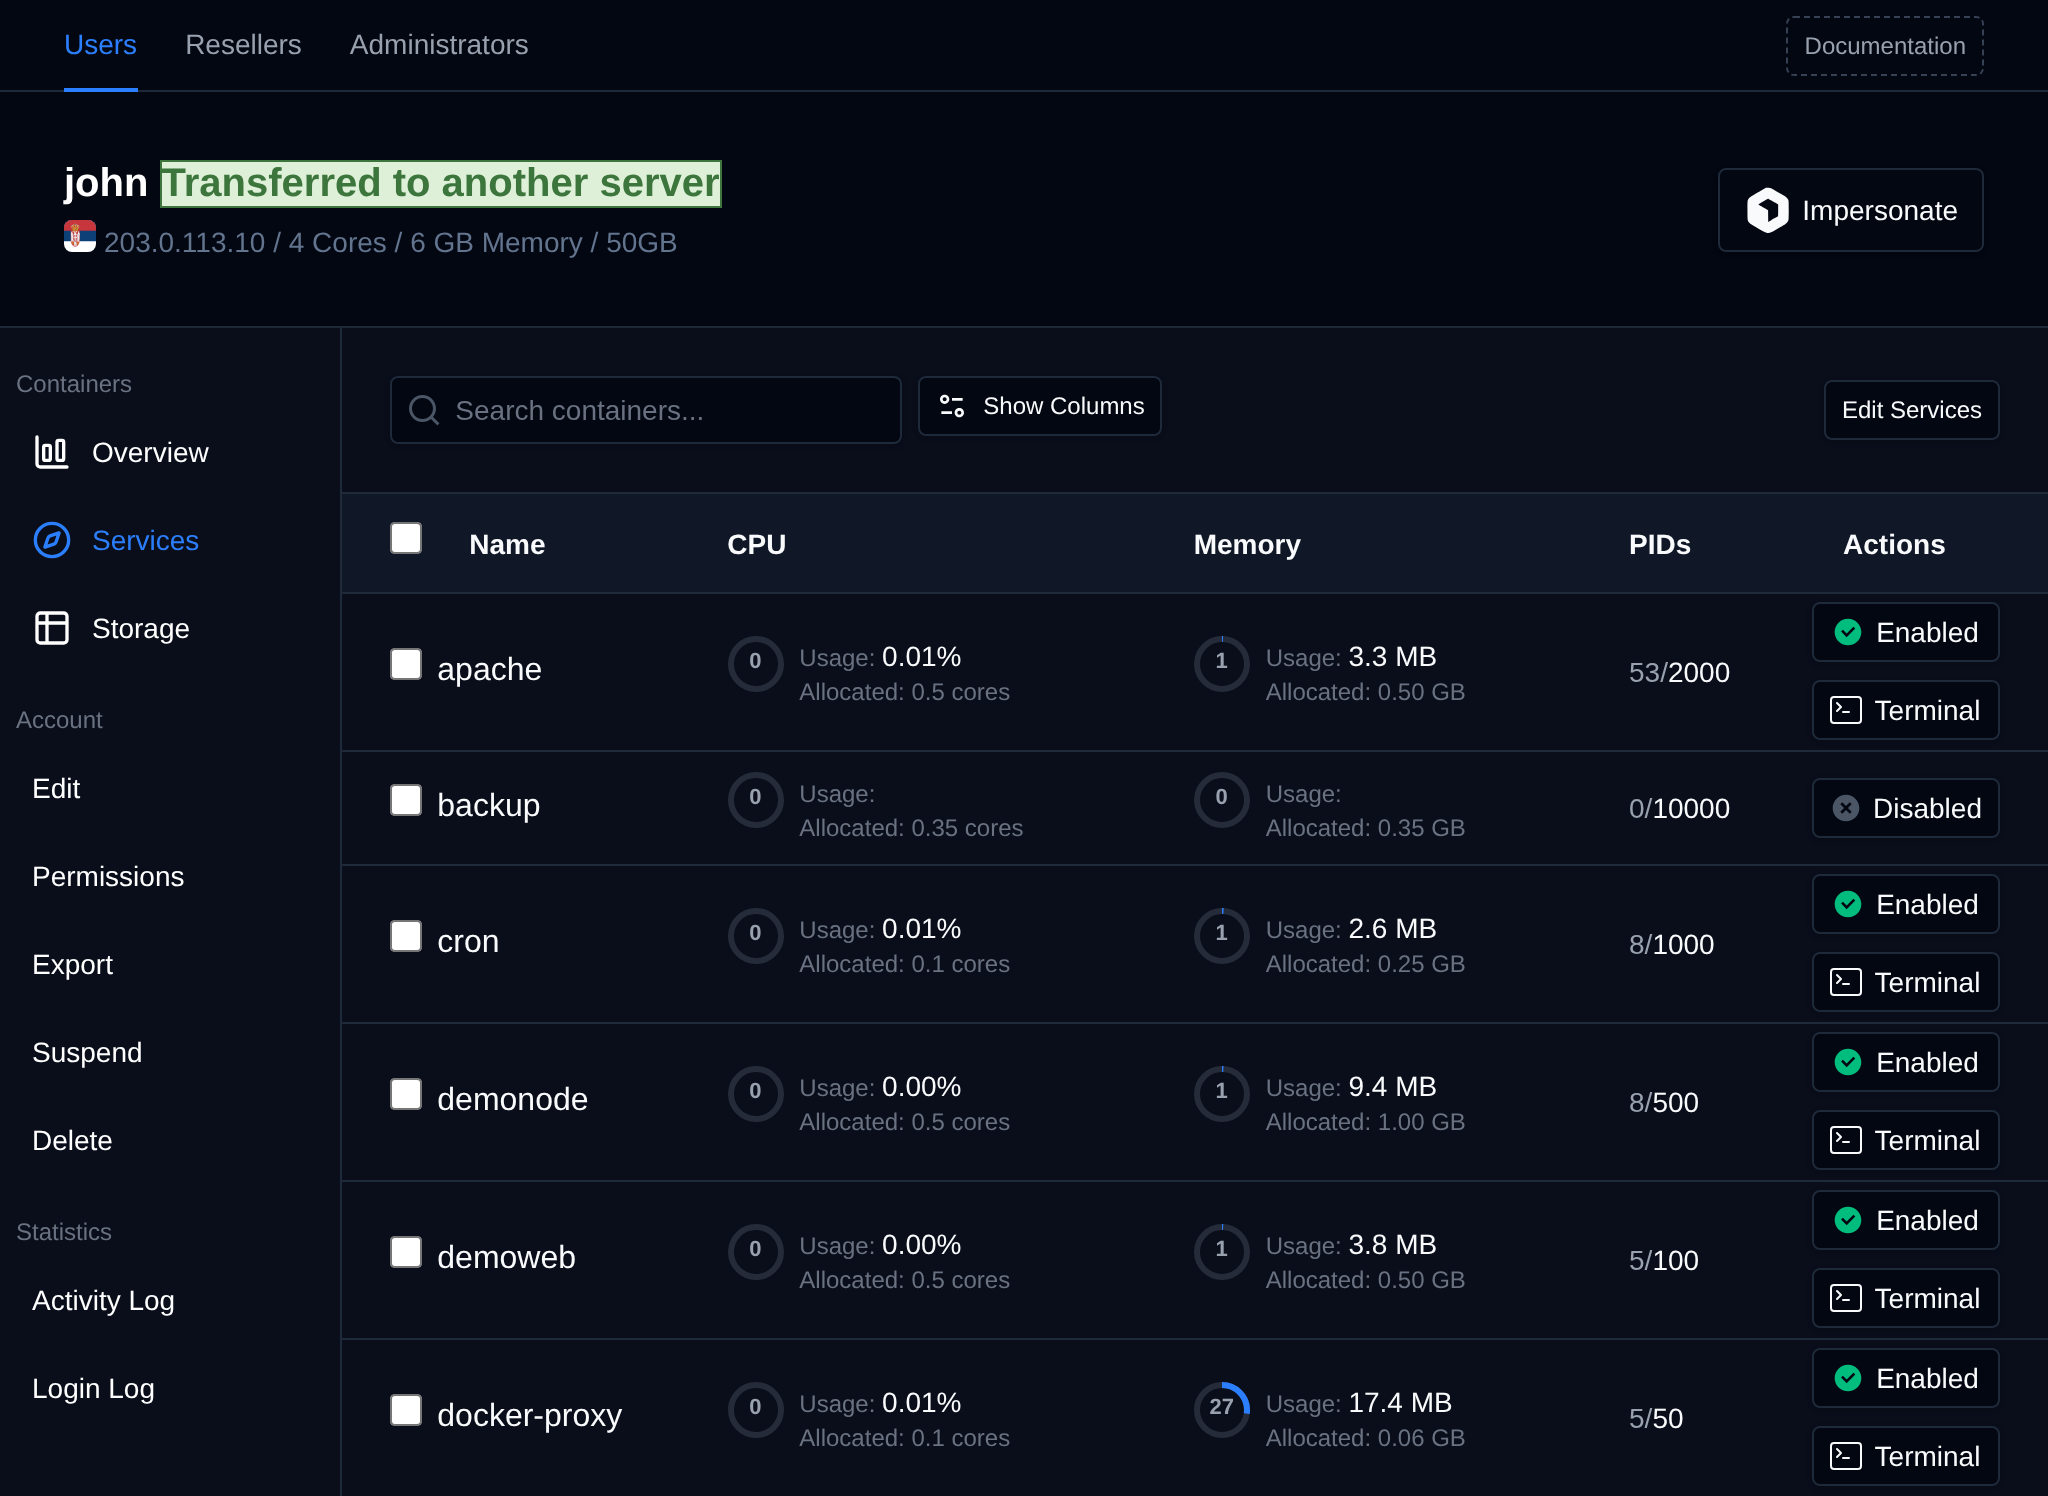Click the Disabled button for backup
This screenshot has height=1496, width=2048.
click(1906, 808)
